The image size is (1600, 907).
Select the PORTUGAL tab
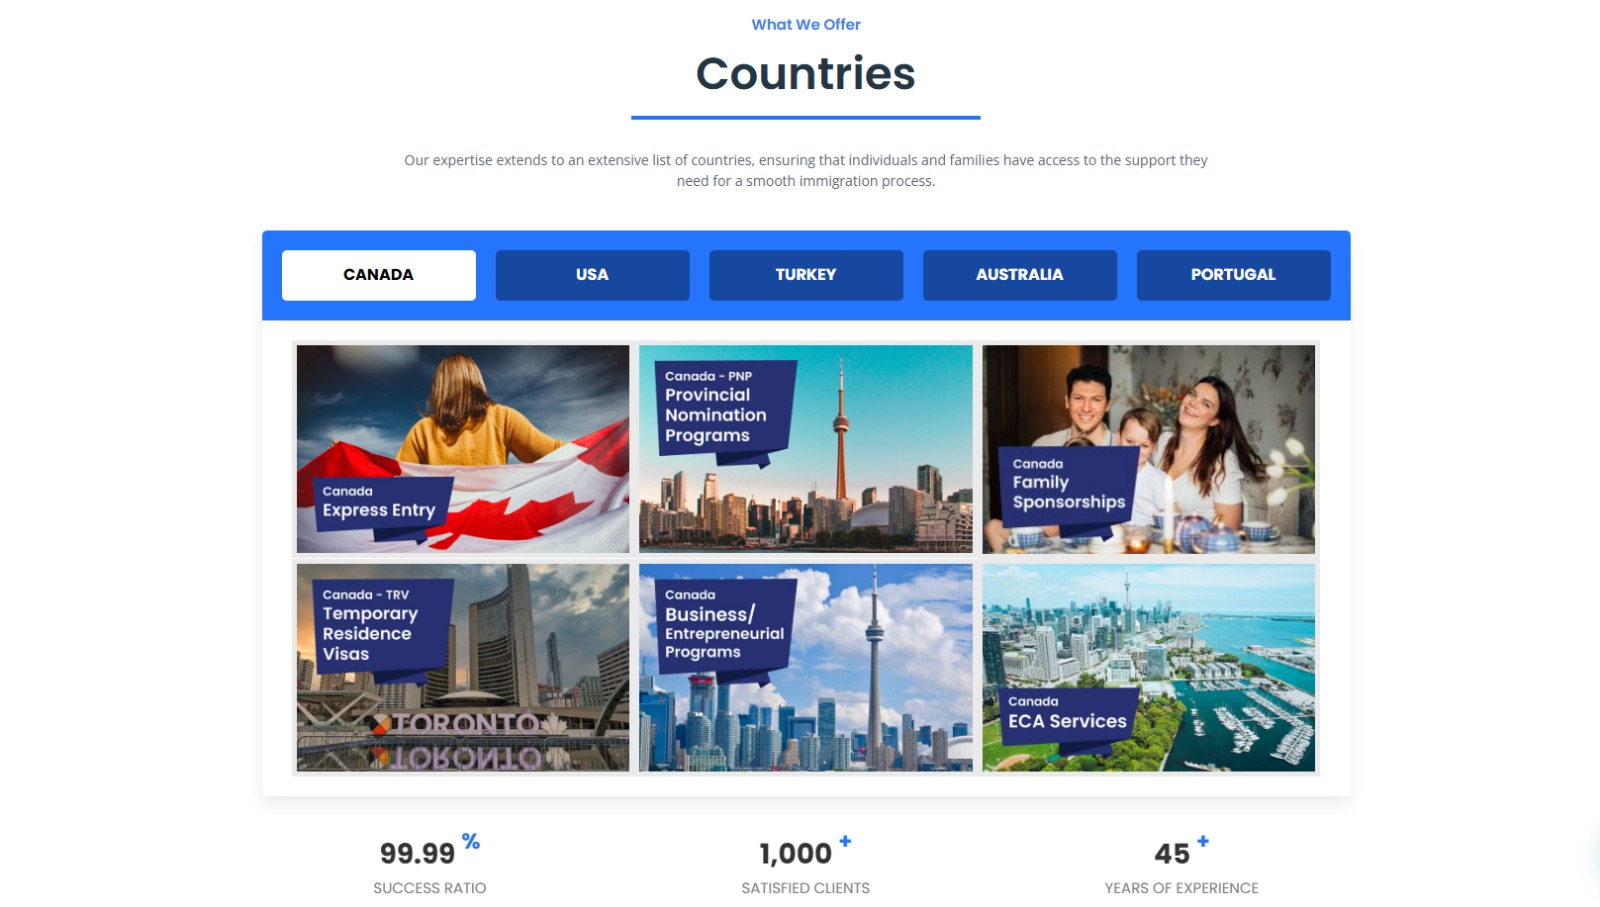click(x=1233, y=275)
